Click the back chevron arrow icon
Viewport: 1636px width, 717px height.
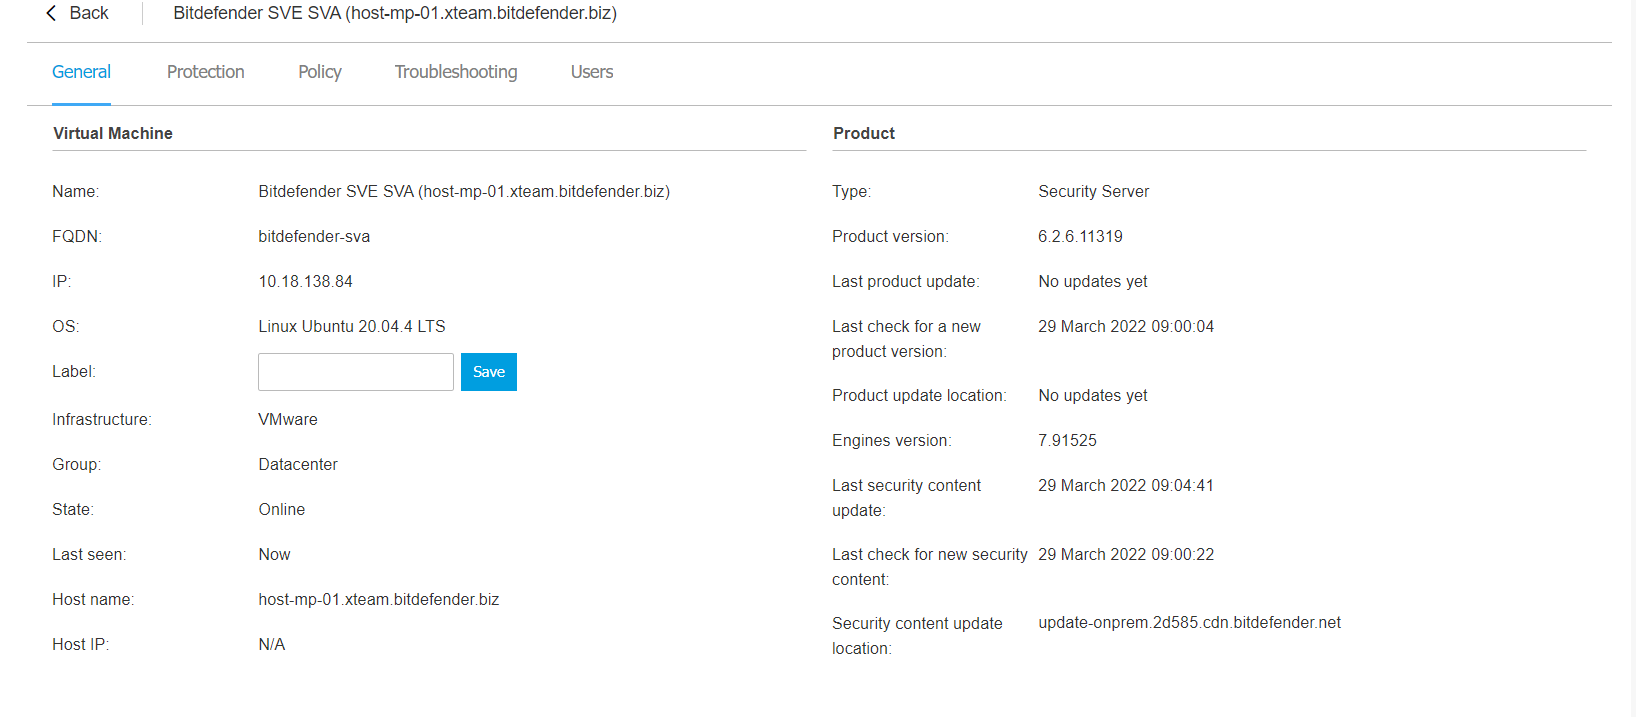click(51, 13)
